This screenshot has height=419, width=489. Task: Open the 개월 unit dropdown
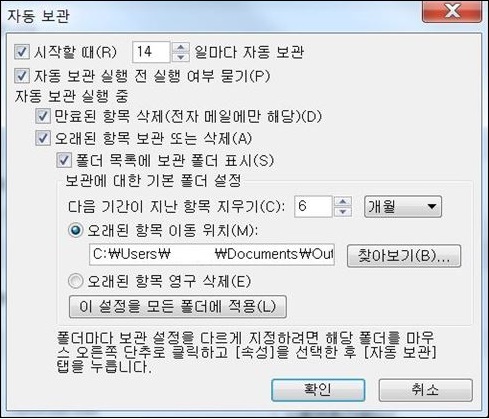pos(403,207)
